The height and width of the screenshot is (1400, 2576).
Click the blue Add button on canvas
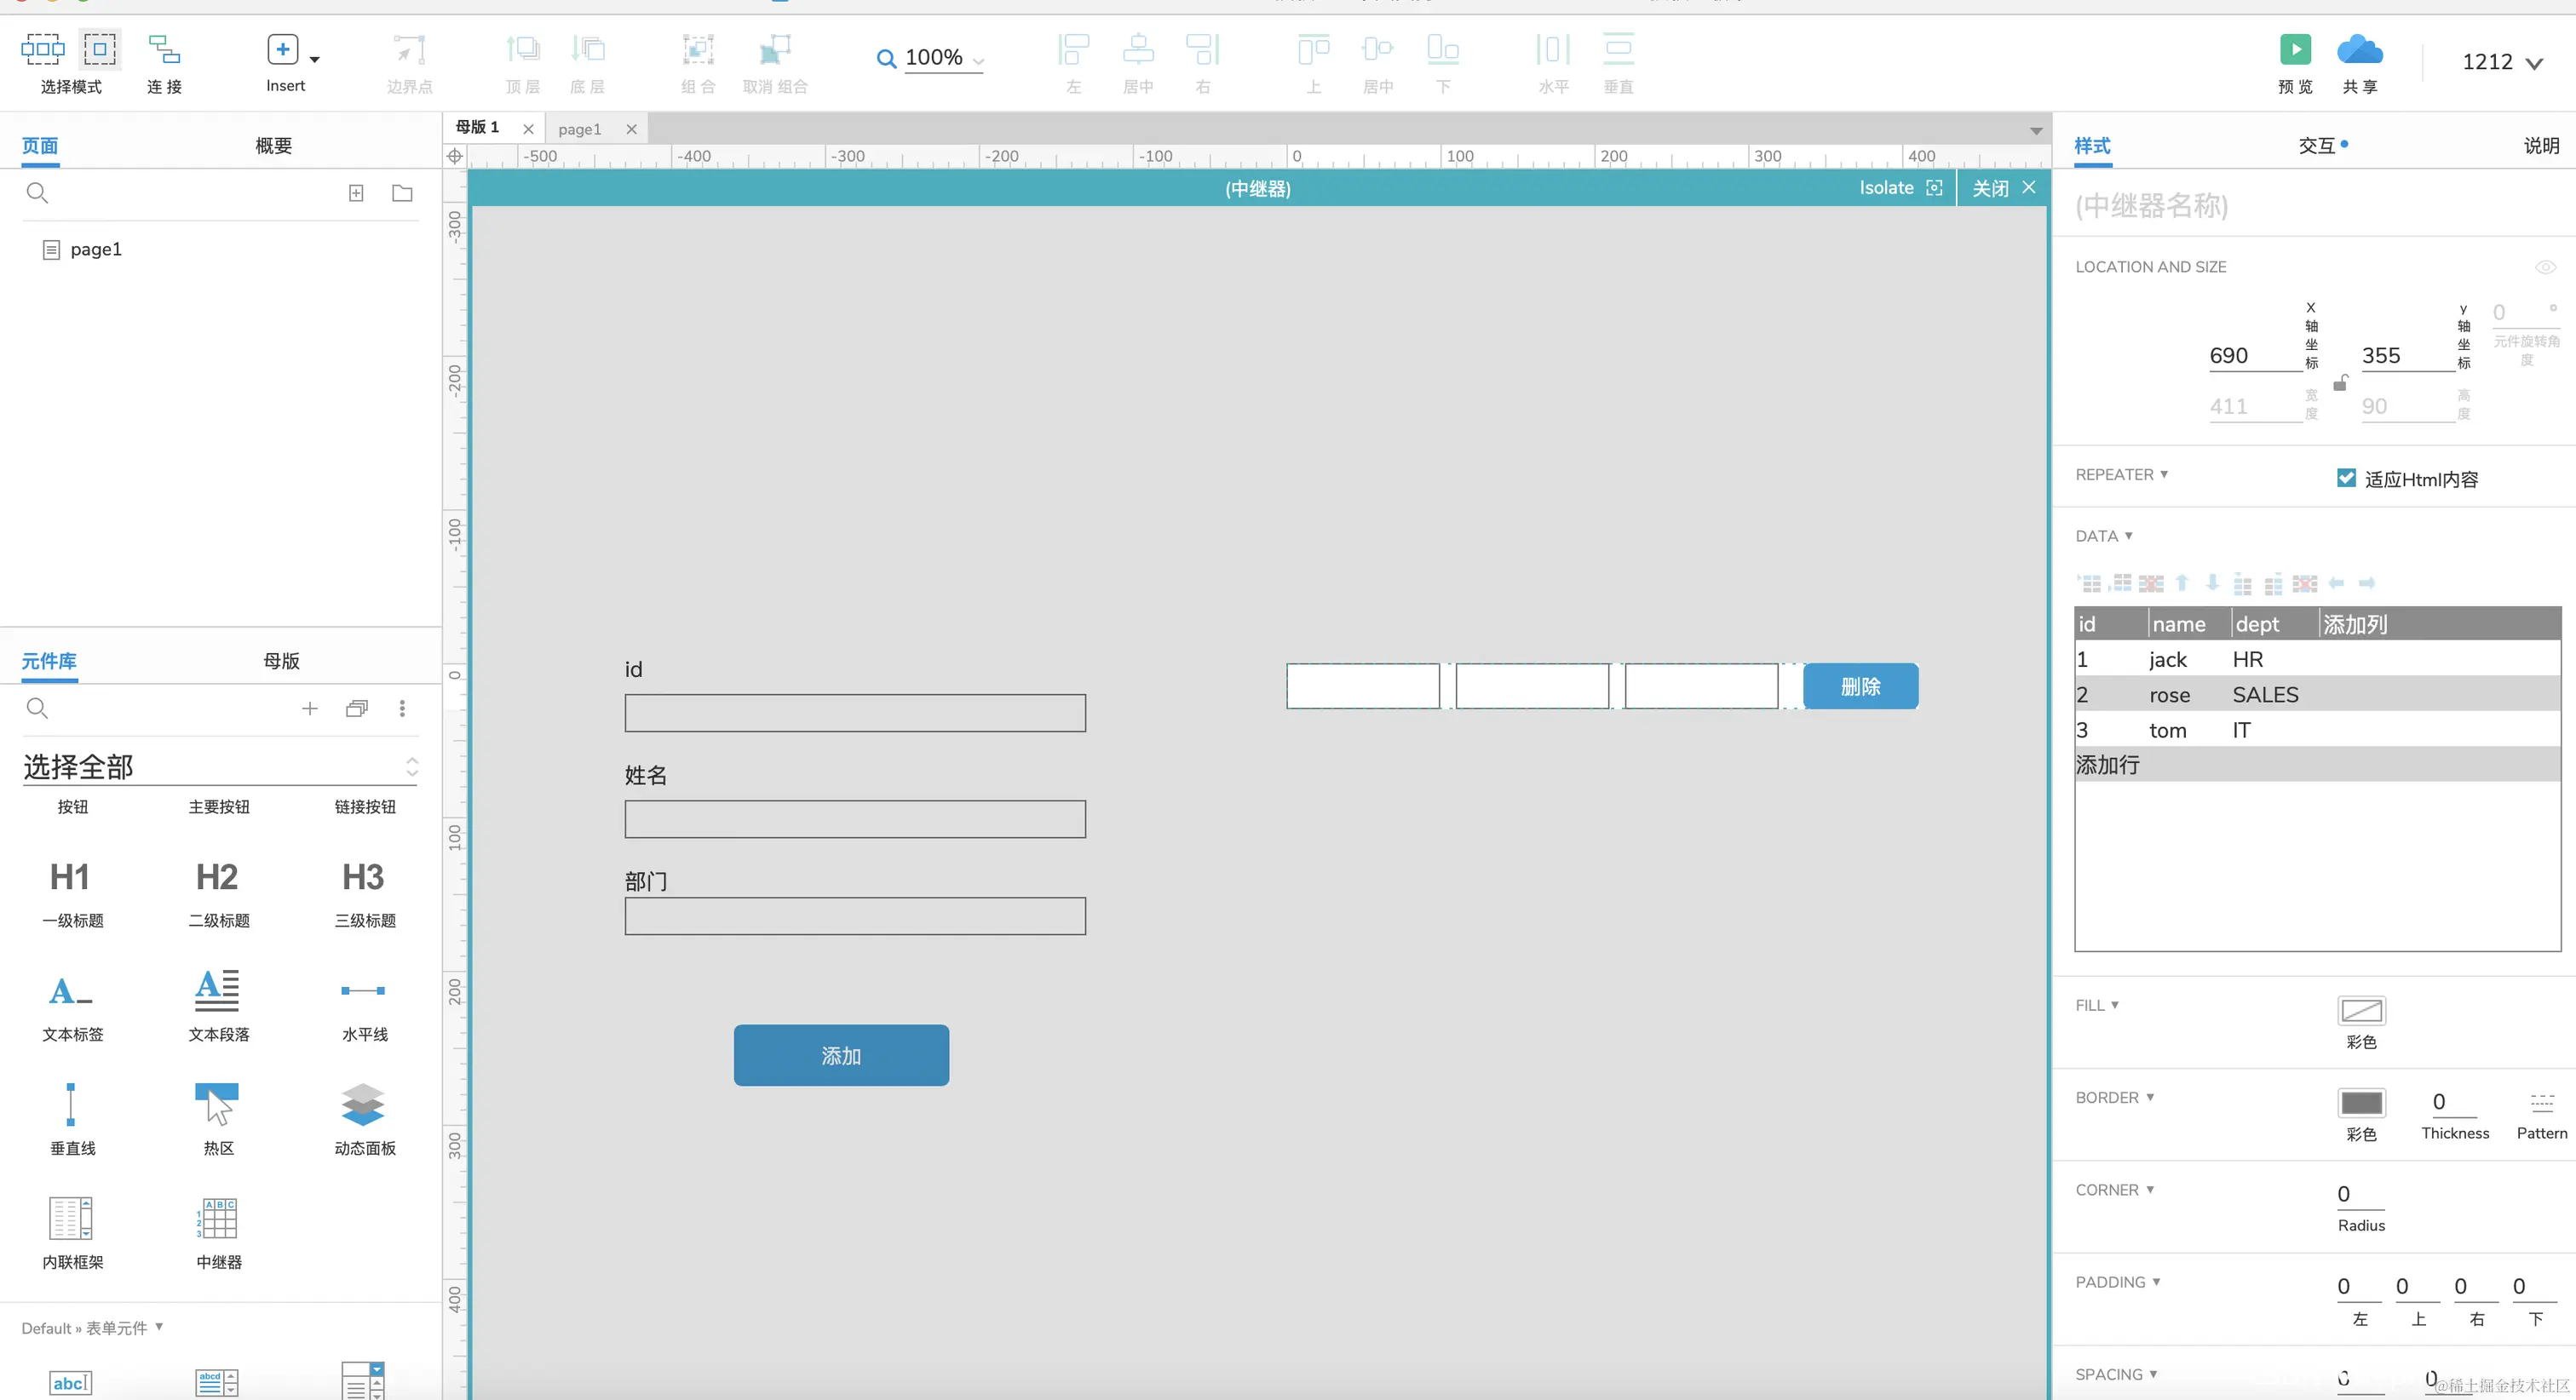[x=841, y=1055]
